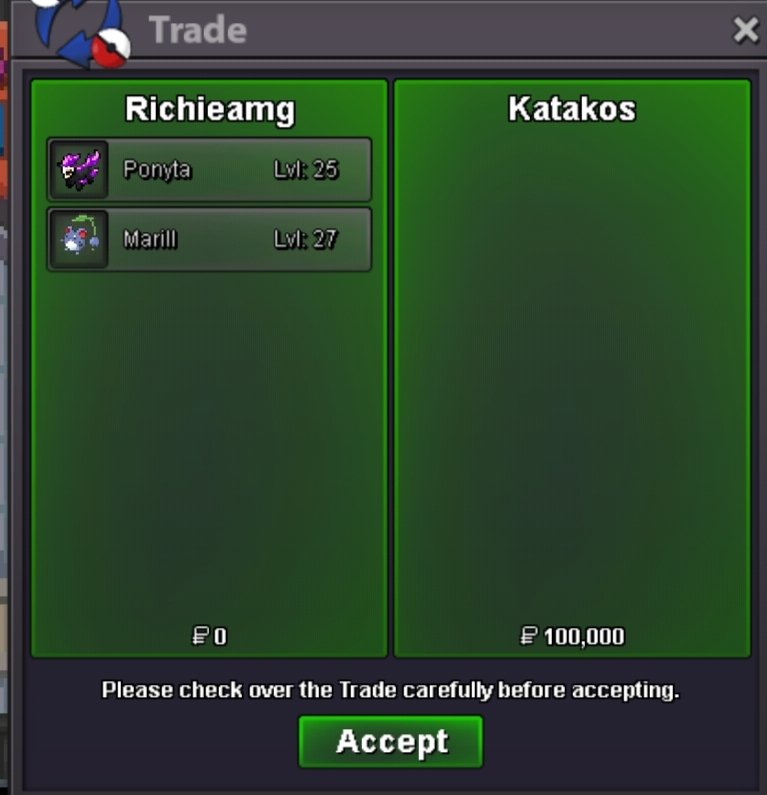
Task: Click the Ponyta name label
Action: (157, 170)
